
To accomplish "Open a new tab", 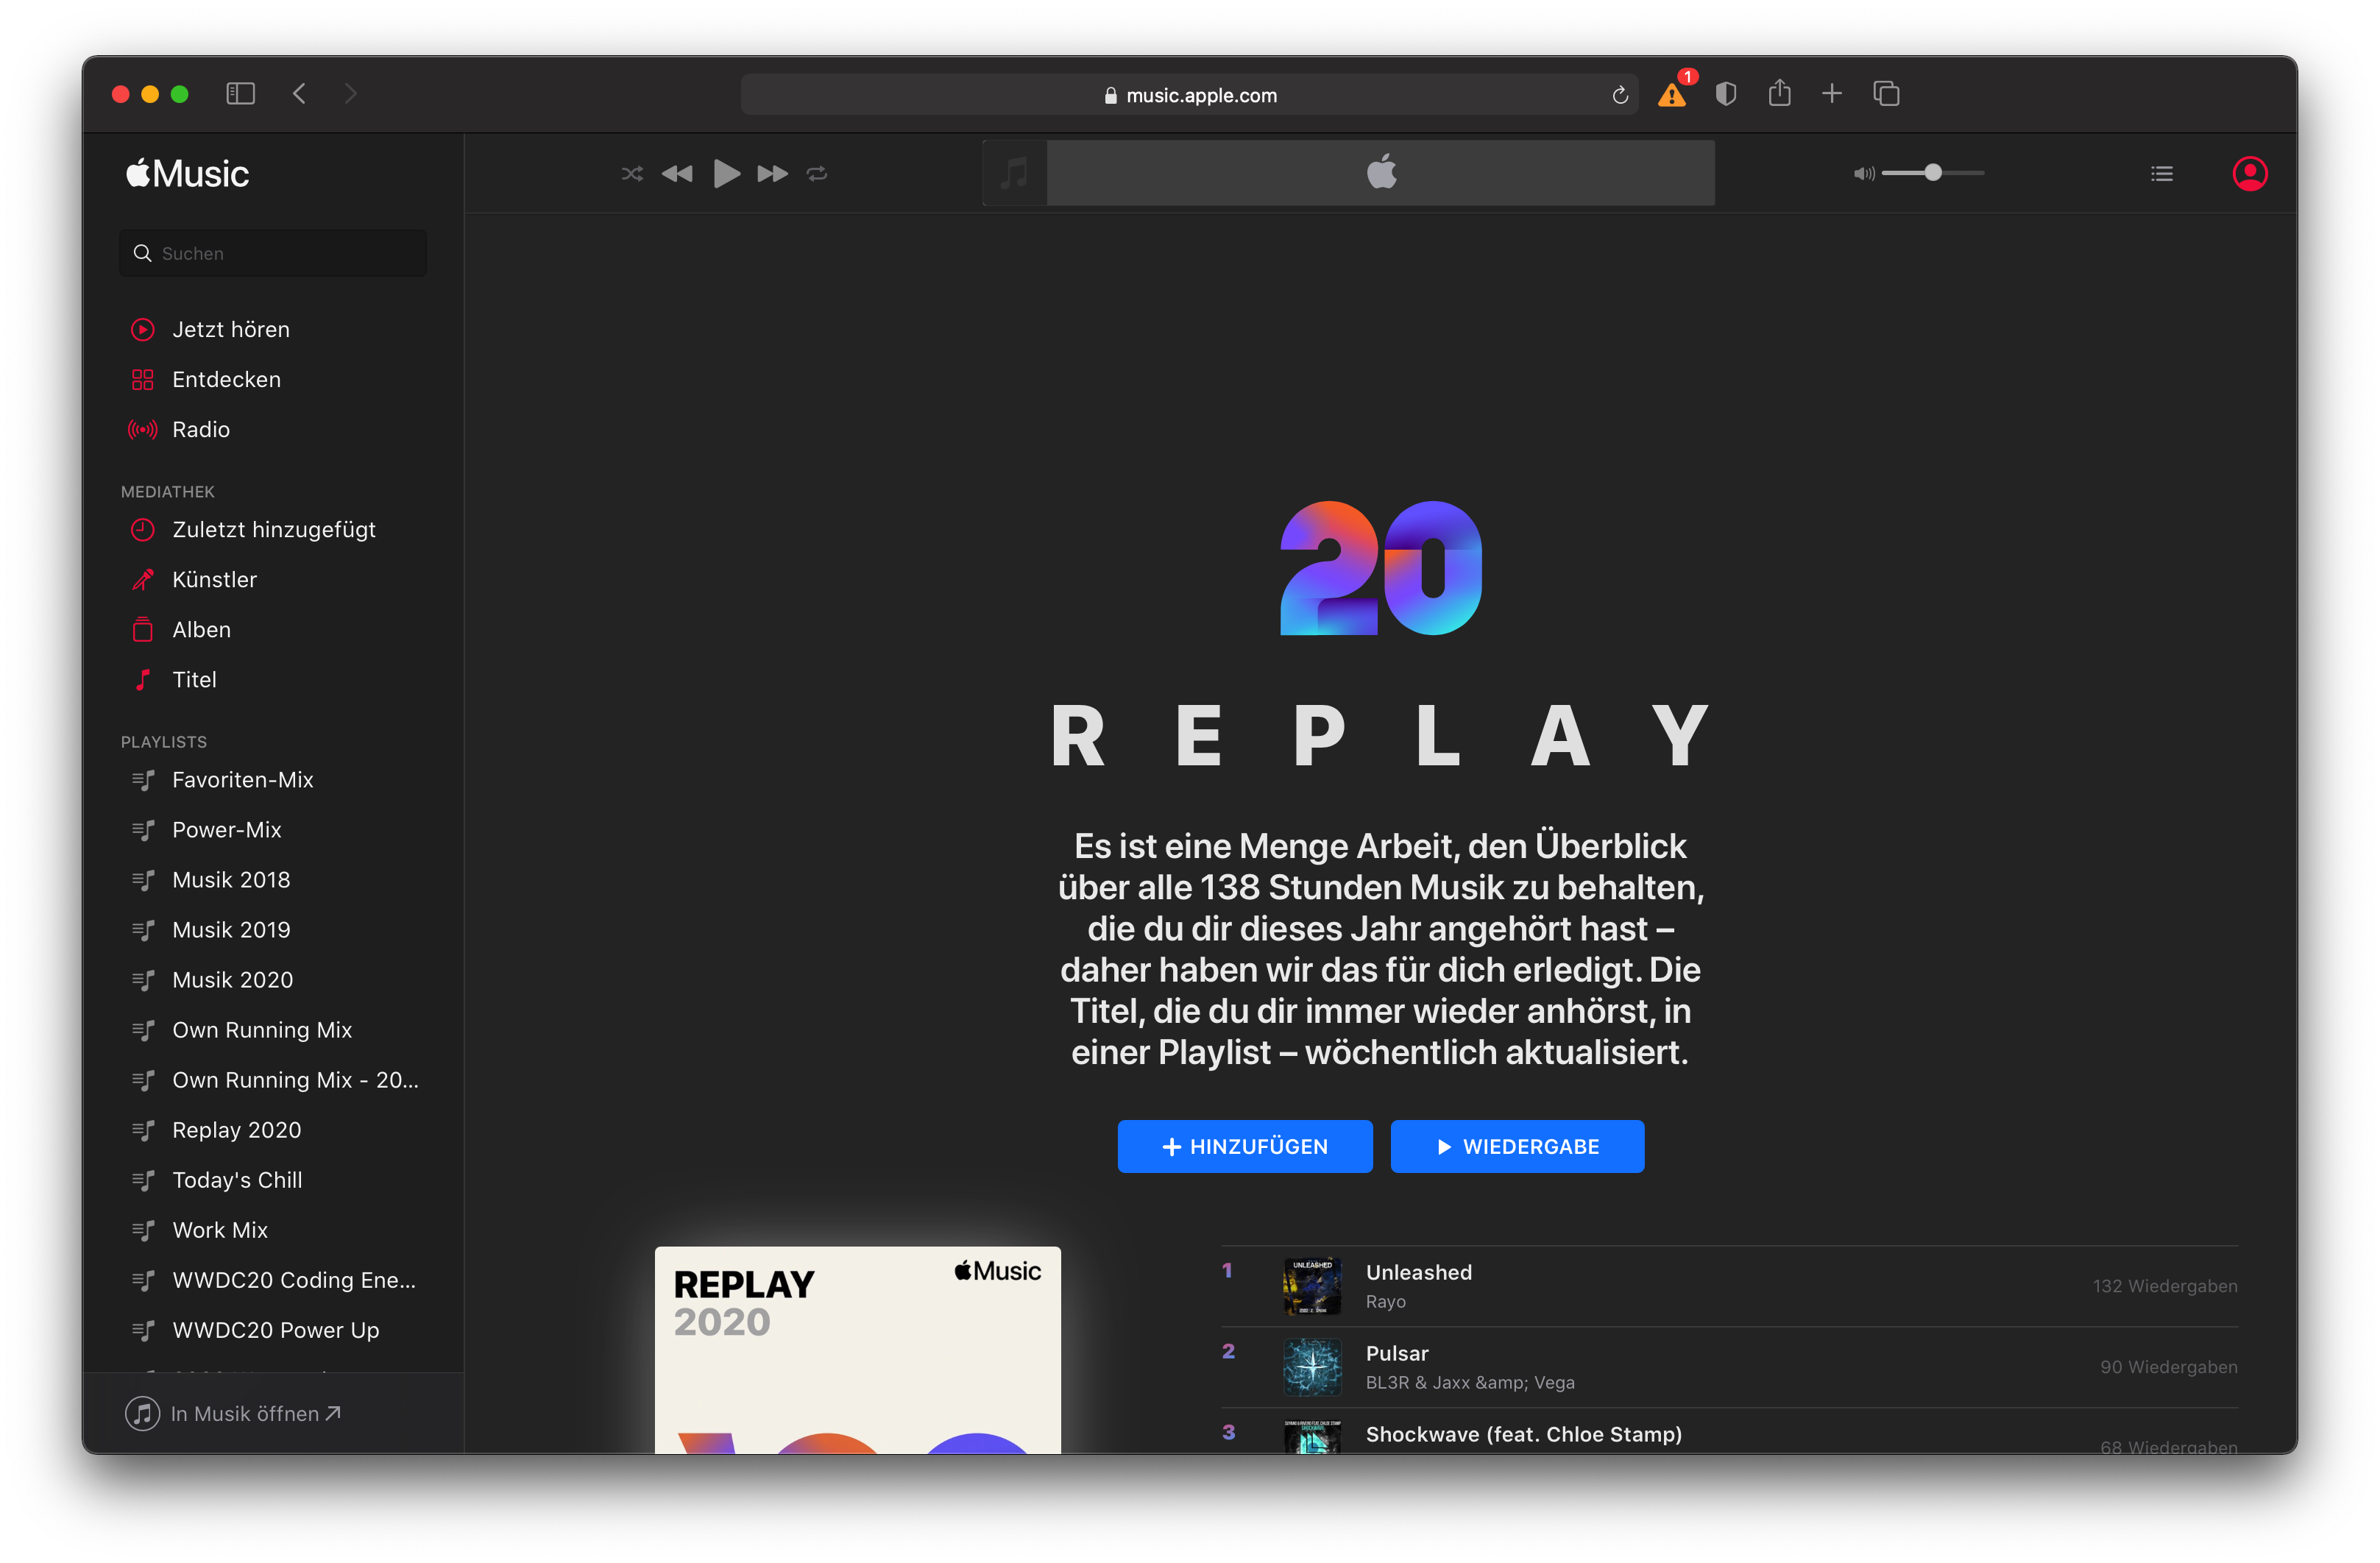I will (1832, 94).
